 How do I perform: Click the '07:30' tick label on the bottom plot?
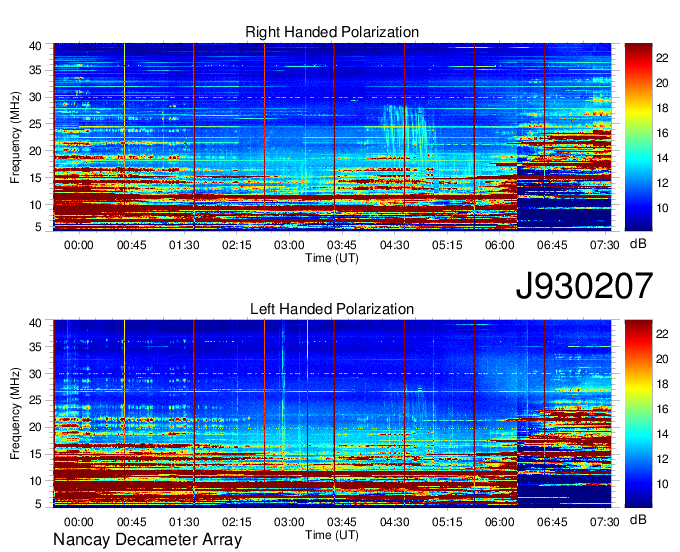605,522
